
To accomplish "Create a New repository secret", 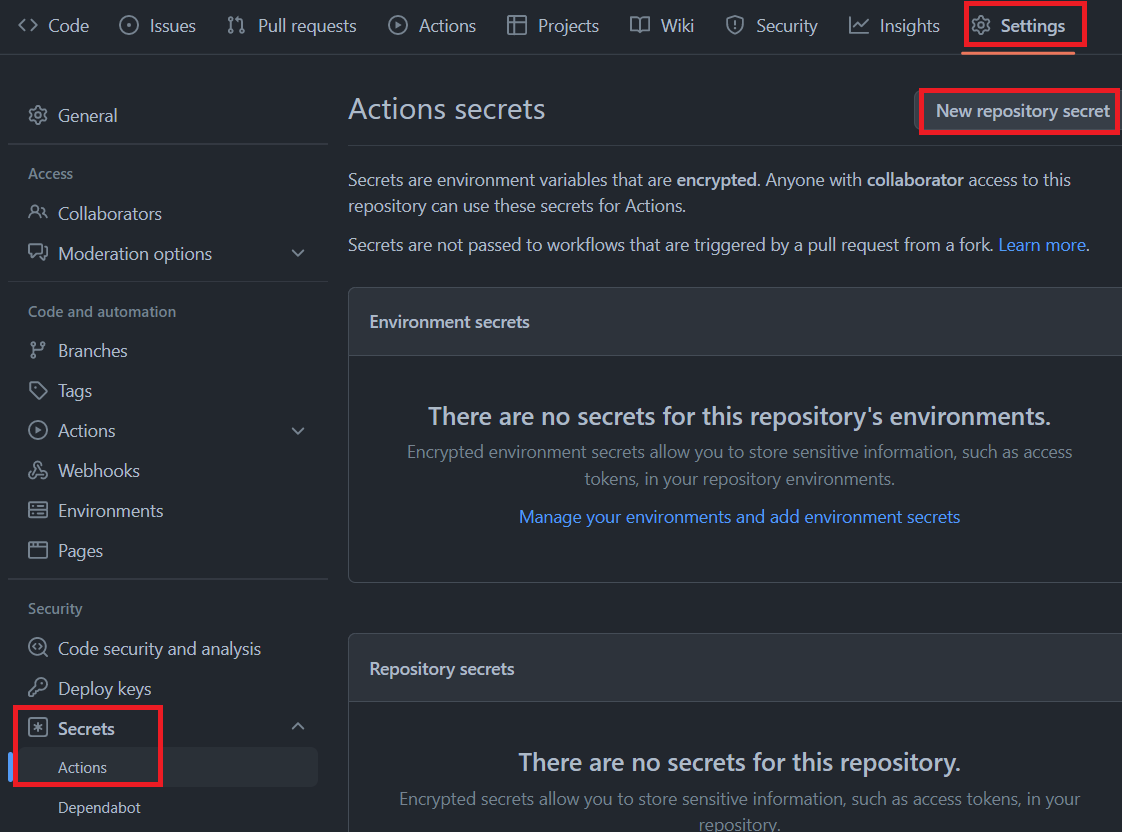I will [x=1022, y=111].
